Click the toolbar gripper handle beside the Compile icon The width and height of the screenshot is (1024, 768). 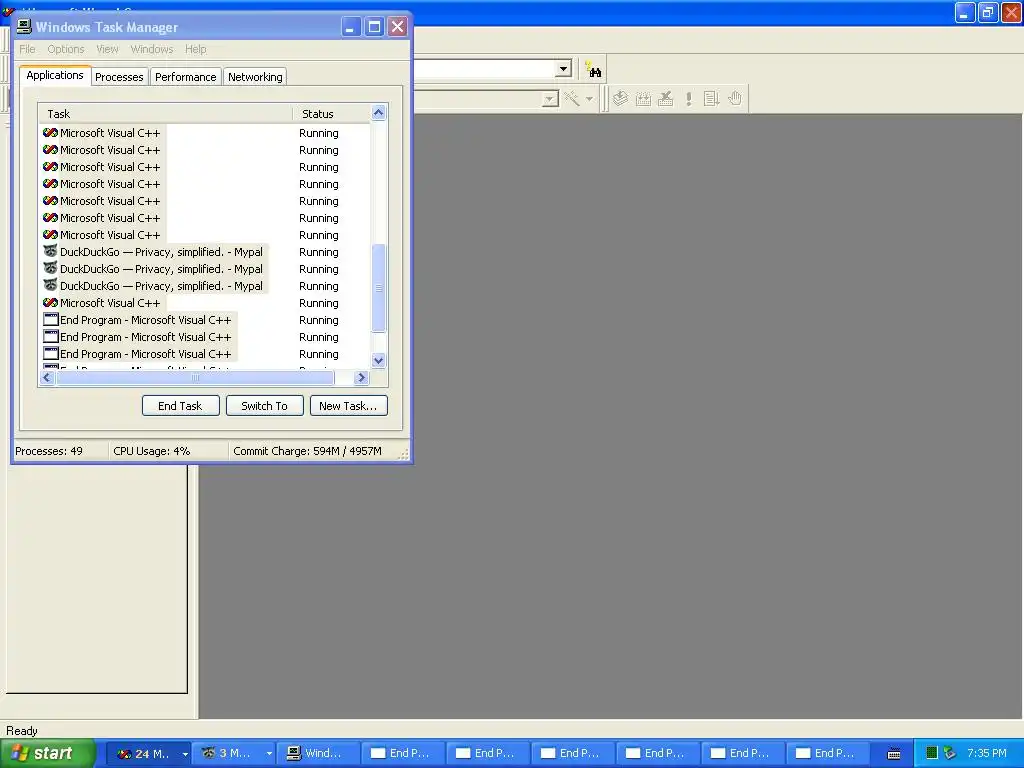pyautogui.click(x=605, y=99)
